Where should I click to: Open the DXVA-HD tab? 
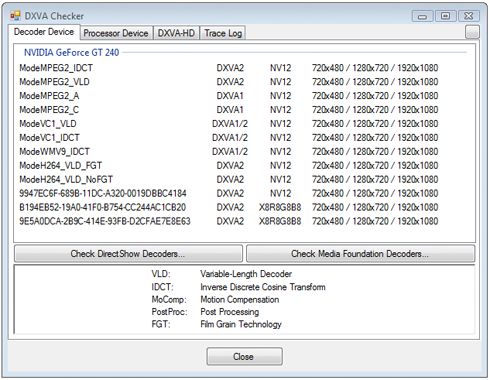[176, 33]
